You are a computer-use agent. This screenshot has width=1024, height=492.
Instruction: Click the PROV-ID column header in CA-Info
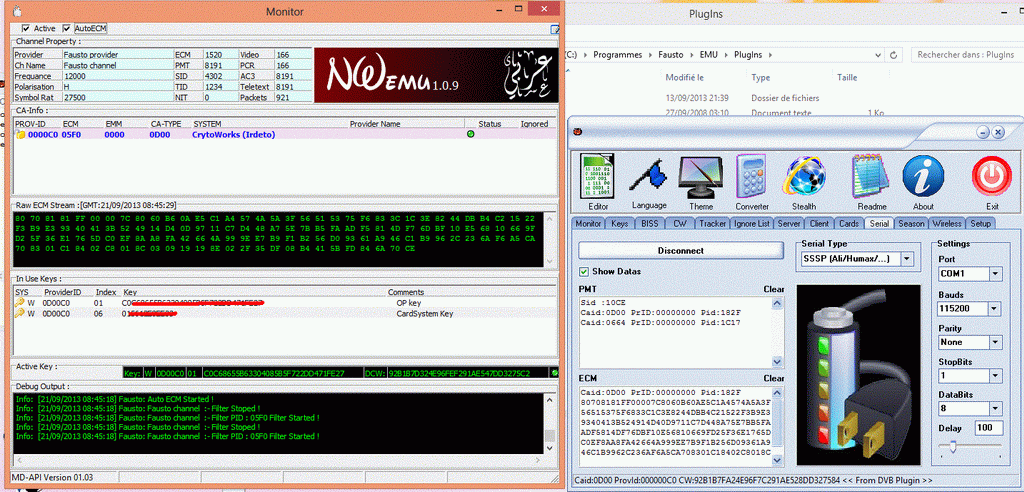coord(30,123)
